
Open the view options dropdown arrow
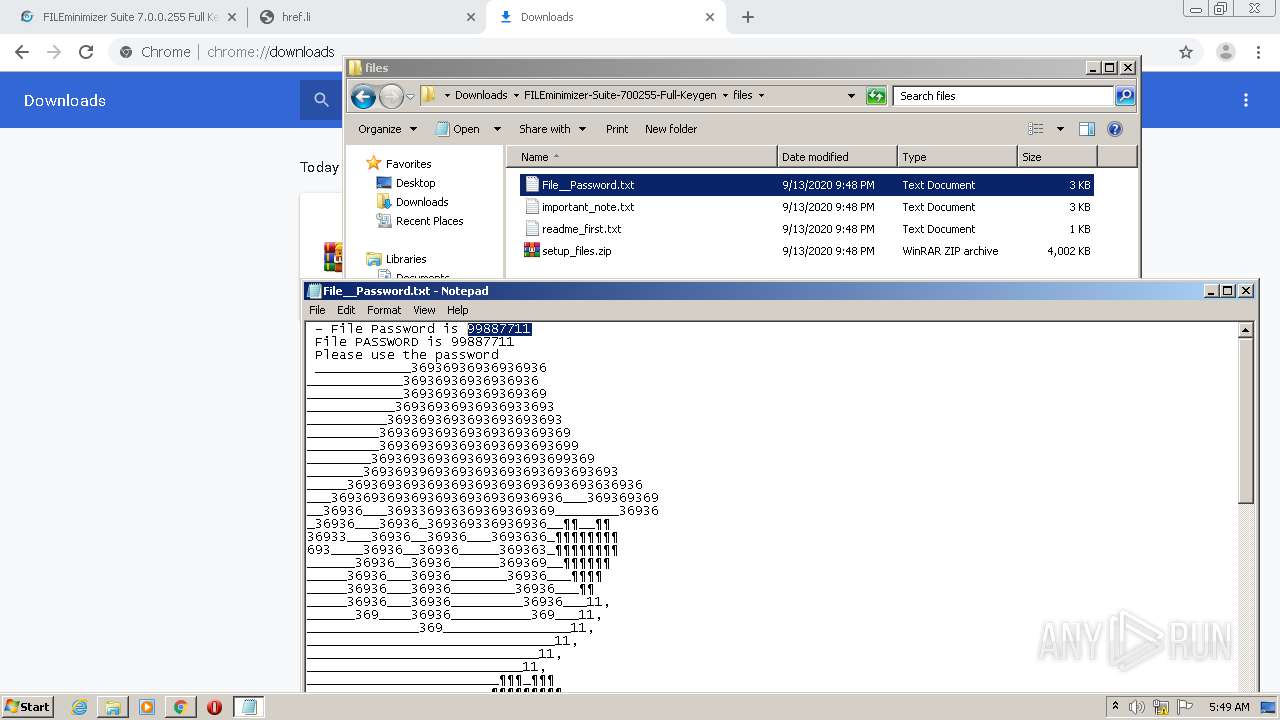[x=1060, y=129]
